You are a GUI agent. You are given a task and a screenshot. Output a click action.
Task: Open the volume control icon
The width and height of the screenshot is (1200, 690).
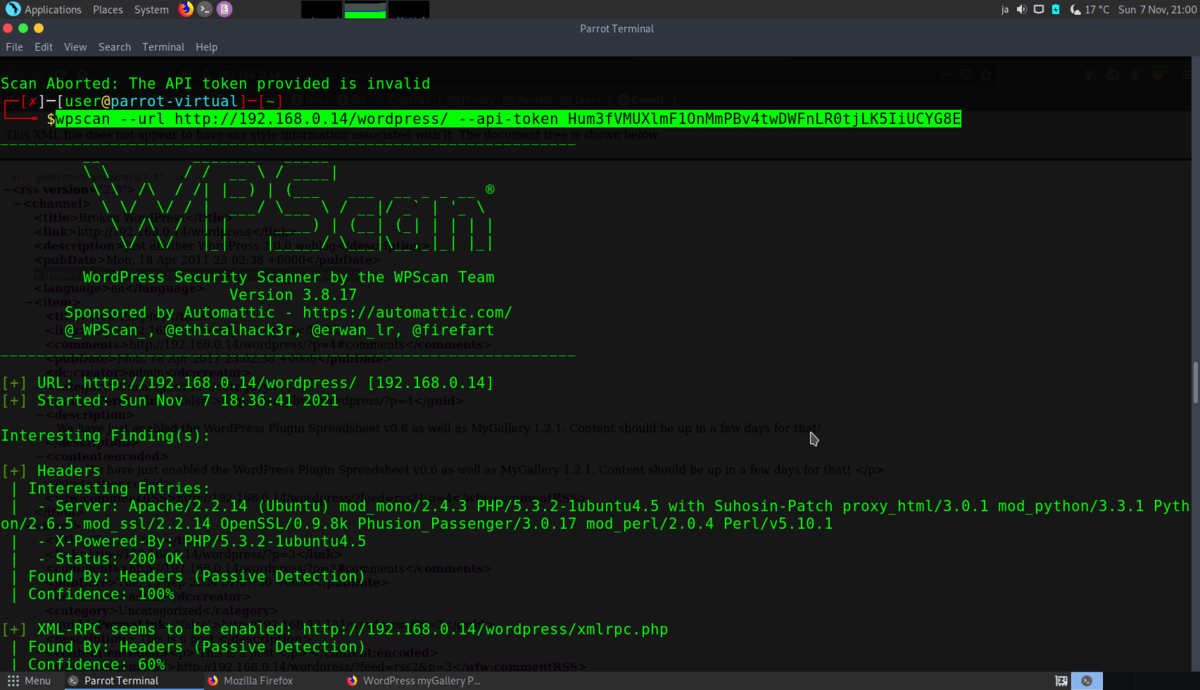point(1021,9)
